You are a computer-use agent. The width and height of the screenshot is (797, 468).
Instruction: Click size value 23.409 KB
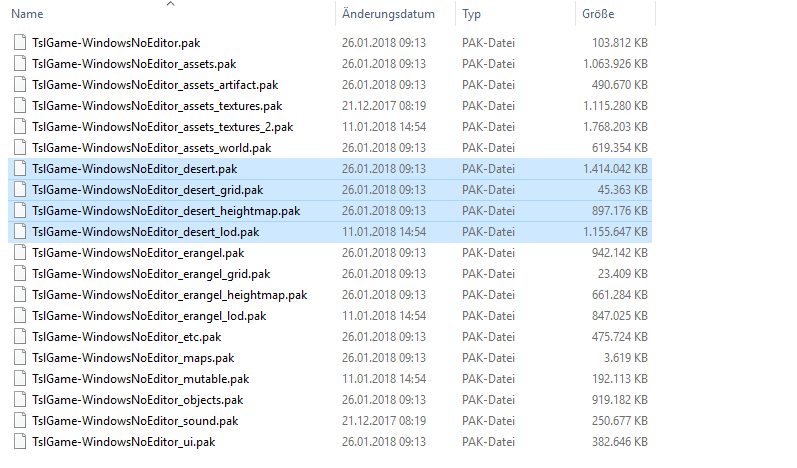pyautogui.click(x=623, y=274)
